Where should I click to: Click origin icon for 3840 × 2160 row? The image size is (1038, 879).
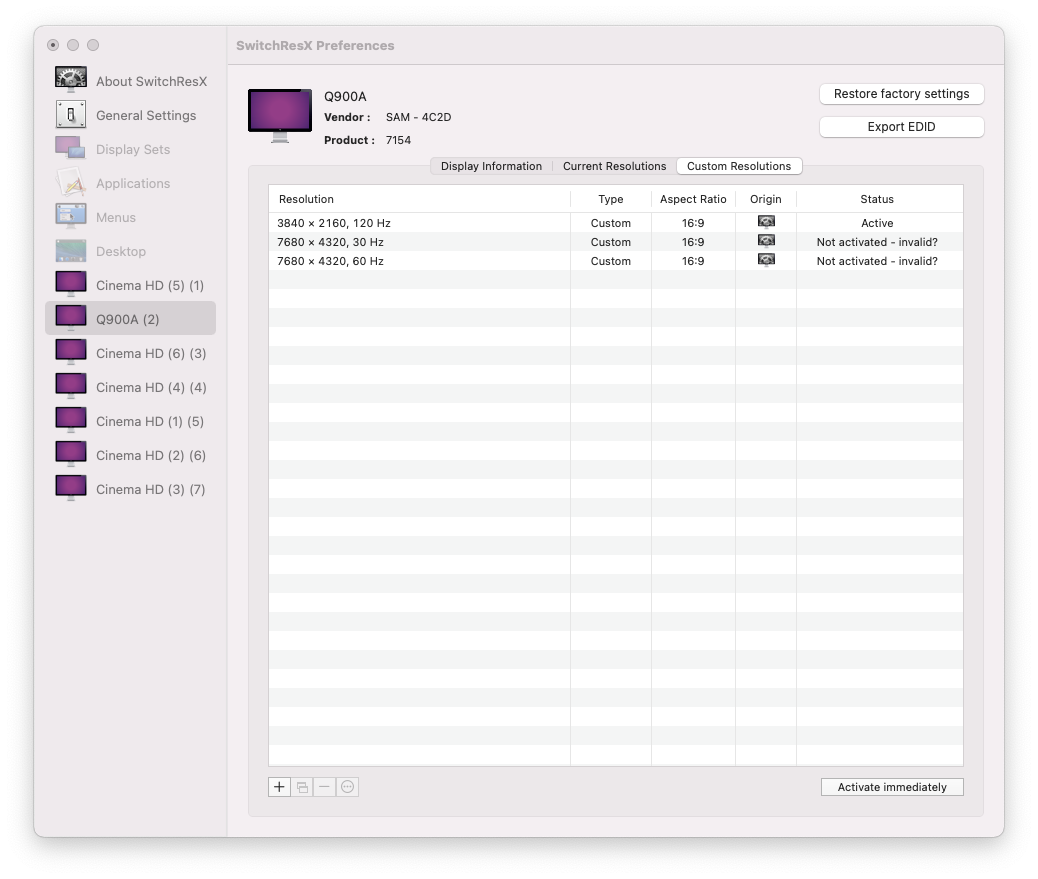(766, 222)
